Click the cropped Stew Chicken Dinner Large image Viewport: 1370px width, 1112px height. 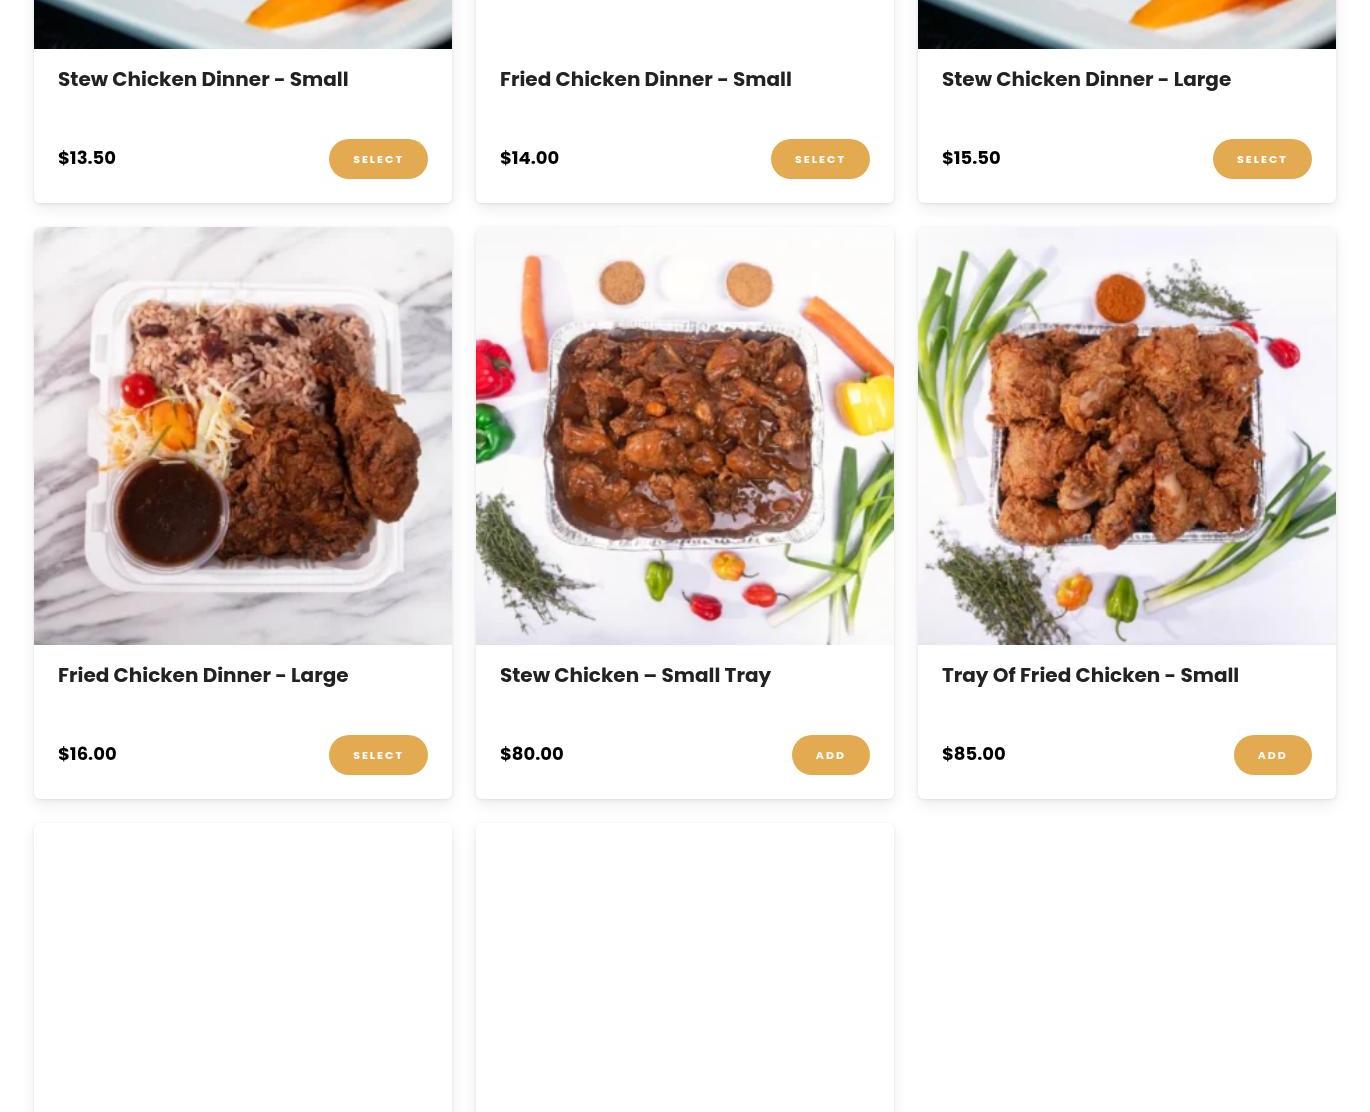tap(1127, 24)
